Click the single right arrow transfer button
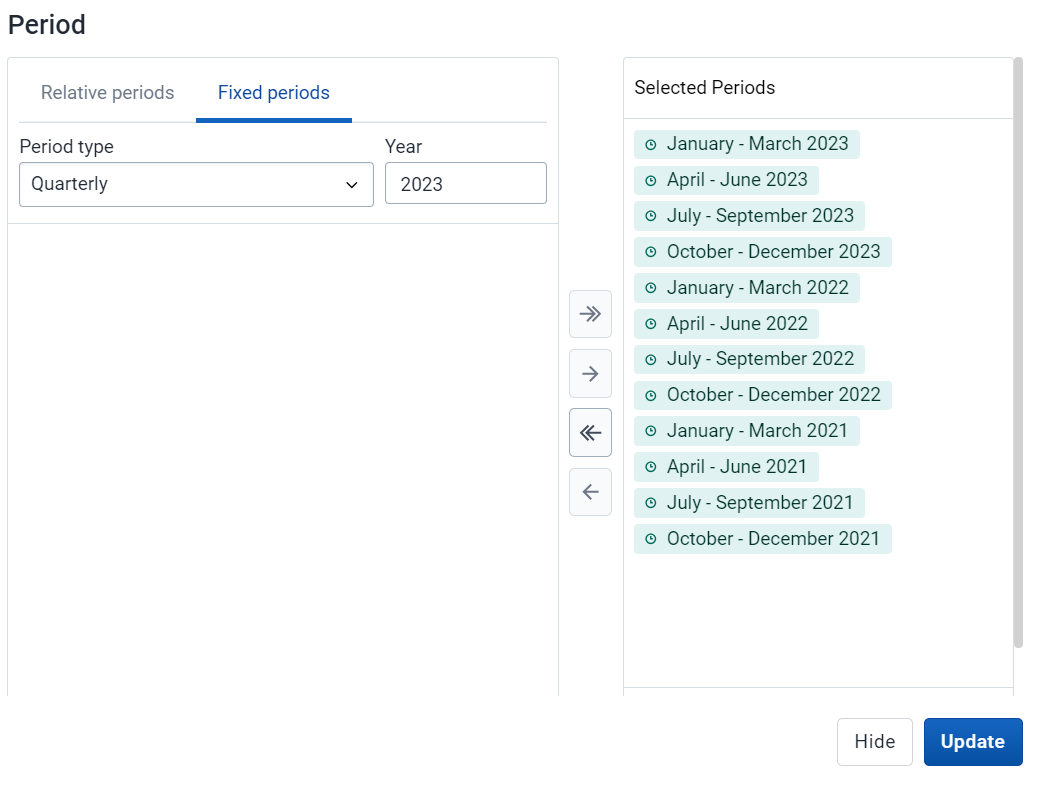This screenshot has height=785, width=1039. (590, 374)
